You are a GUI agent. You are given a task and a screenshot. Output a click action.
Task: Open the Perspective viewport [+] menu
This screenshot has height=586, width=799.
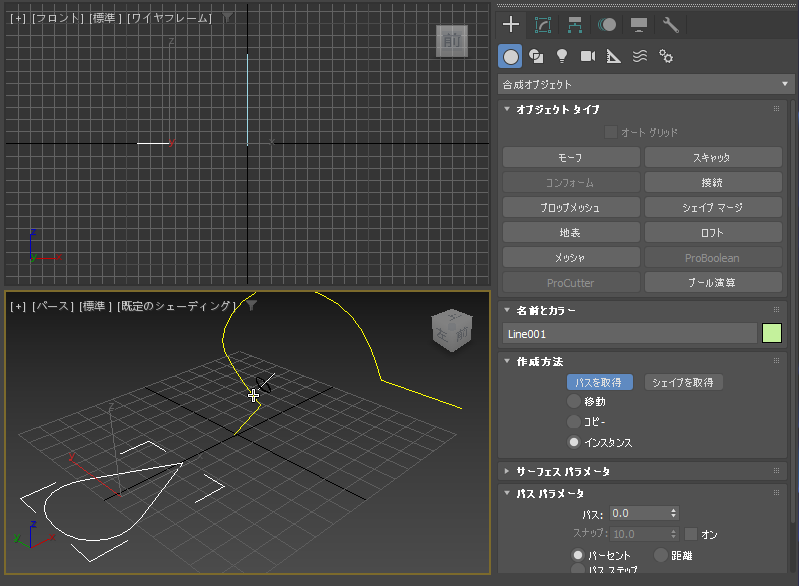pyautogui.click(x=18, y=306)
